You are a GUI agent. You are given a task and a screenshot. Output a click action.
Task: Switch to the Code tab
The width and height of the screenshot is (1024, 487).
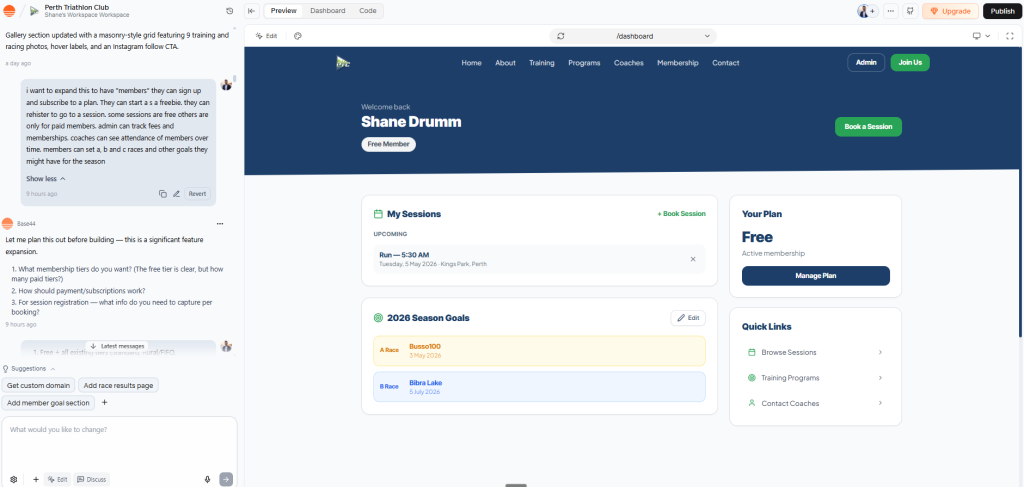pyautogui.click(x=368, y=11)
